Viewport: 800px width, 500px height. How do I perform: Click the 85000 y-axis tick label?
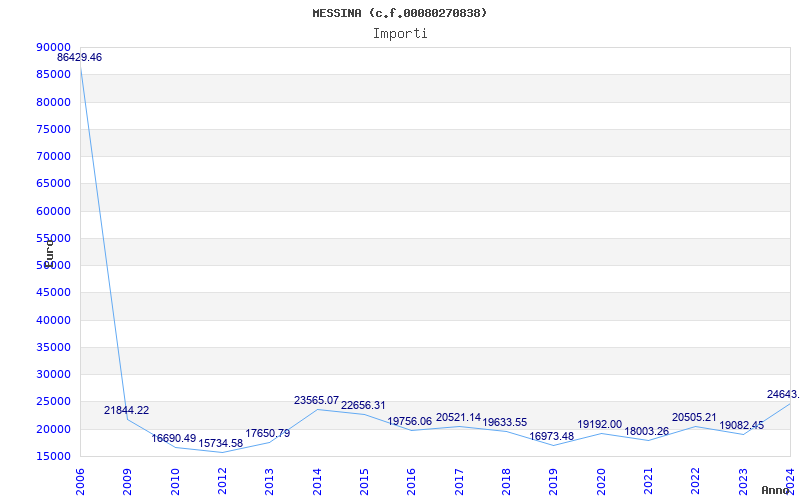(54, 74)
